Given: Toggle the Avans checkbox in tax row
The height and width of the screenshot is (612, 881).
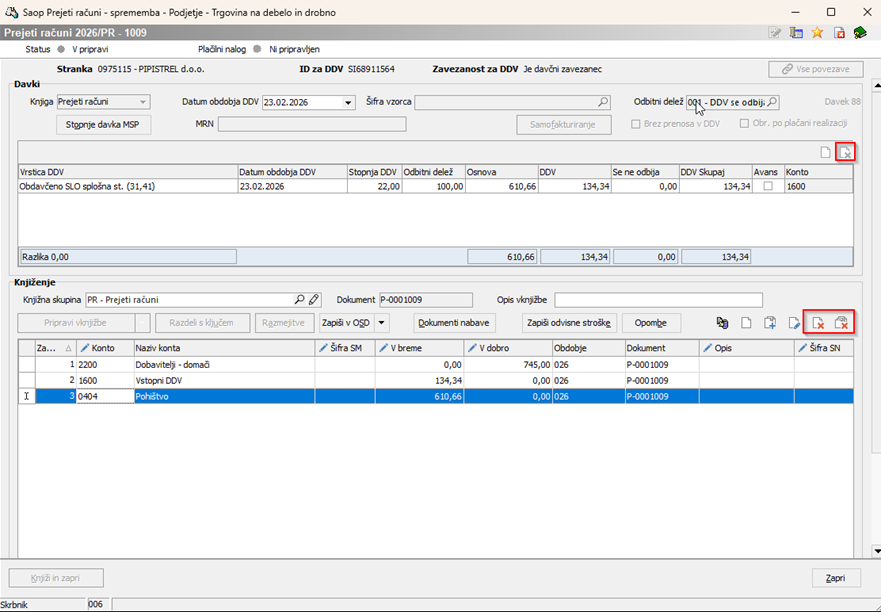Looking at the screenshot, I should [767, 186].
